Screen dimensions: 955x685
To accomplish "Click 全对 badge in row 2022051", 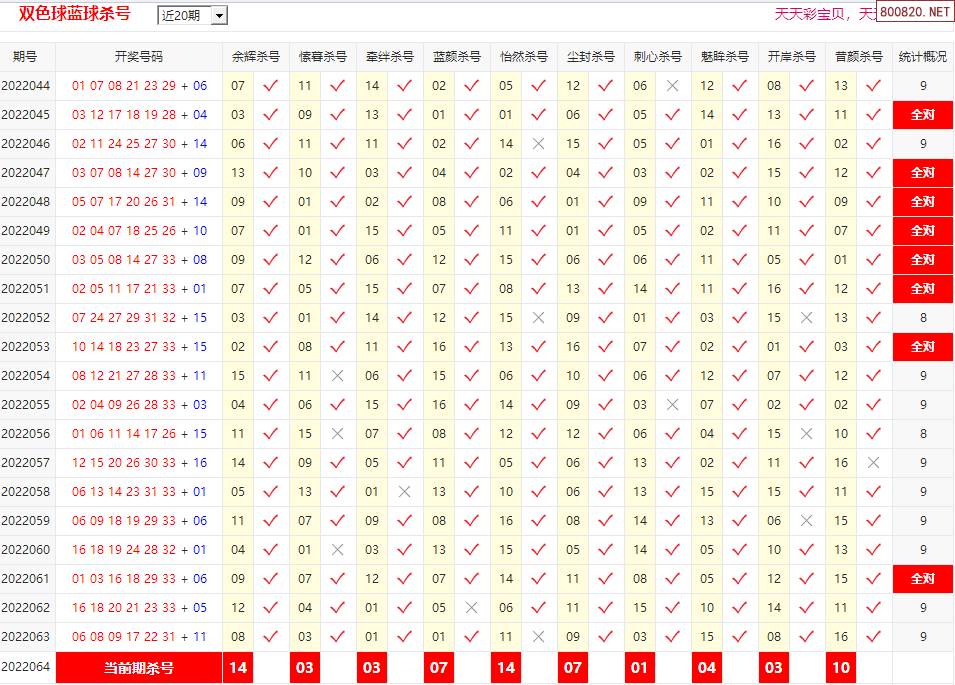I will (923, 289).
